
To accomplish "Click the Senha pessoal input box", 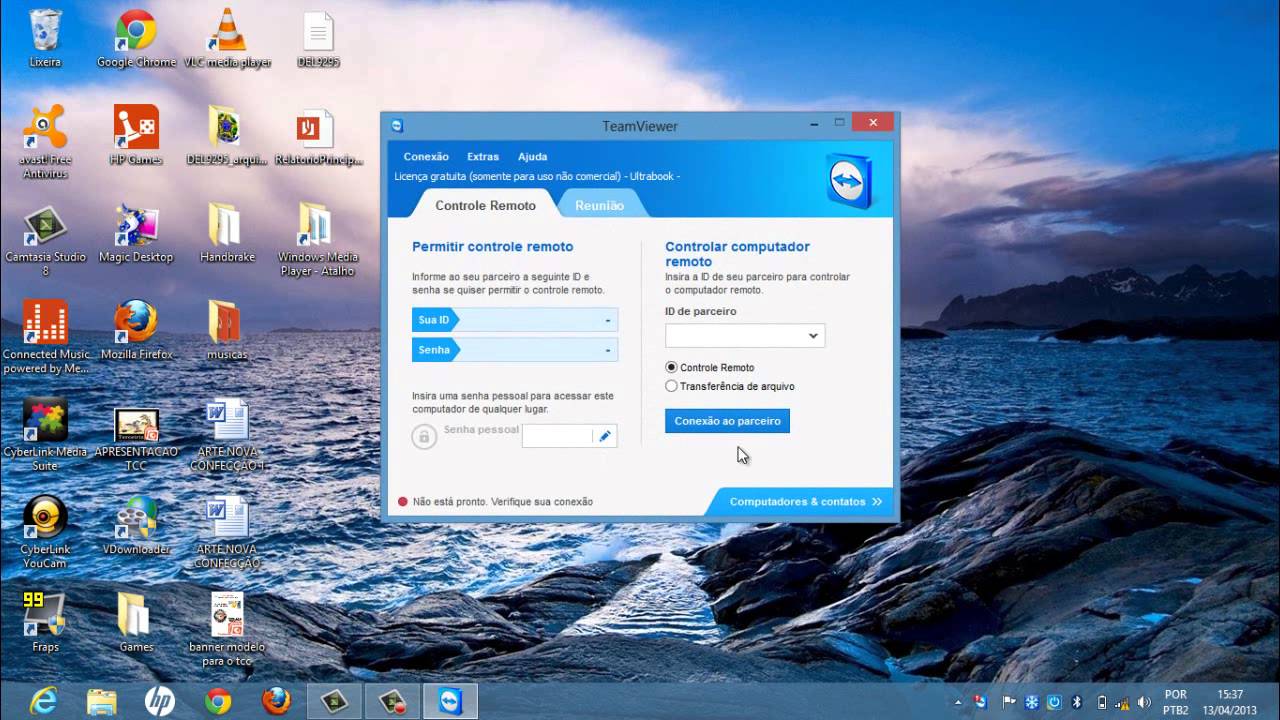I will coord(558,436).
